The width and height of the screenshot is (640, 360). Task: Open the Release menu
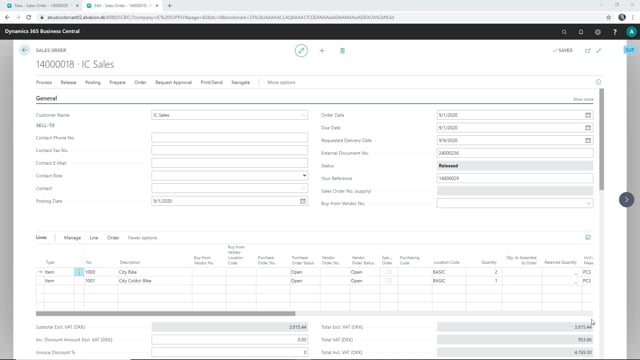coord(69,82)
